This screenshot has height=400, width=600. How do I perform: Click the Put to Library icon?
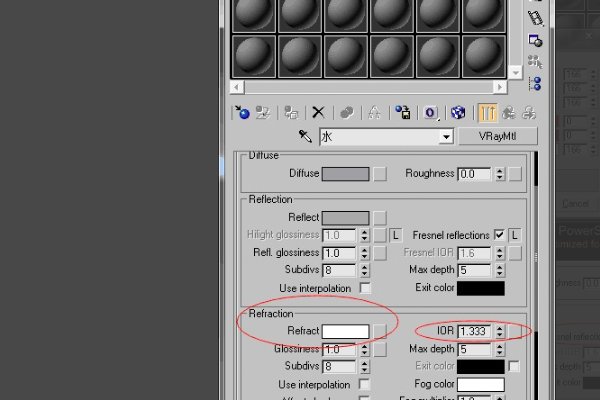point(403,113)
